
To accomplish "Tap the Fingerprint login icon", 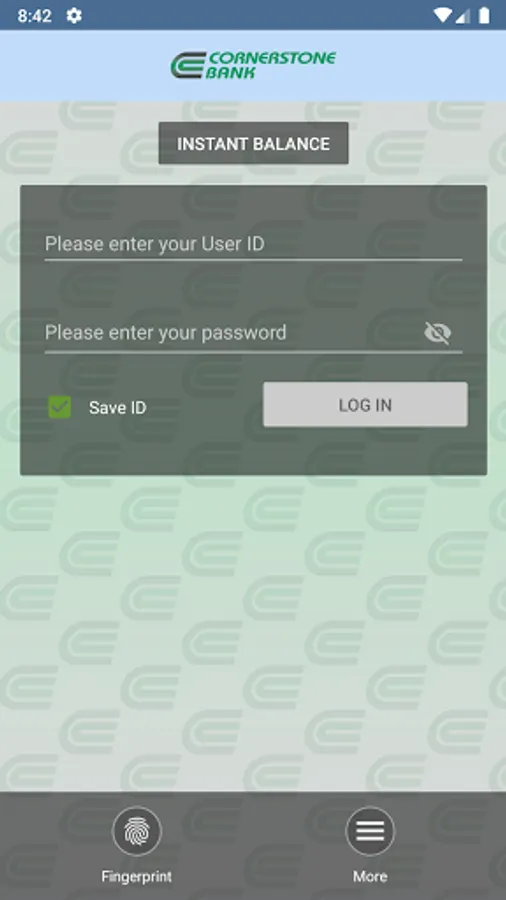I will [137, 831].
